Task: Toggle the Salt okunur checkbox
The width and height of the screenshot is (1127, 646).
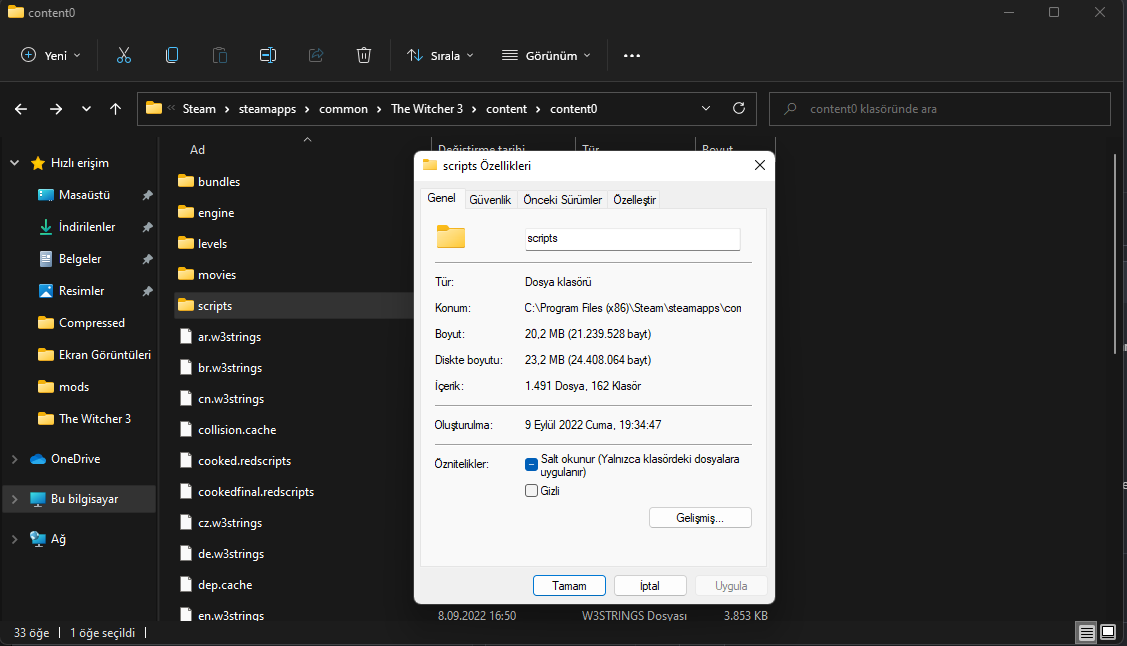Action: tap(531, 464)
